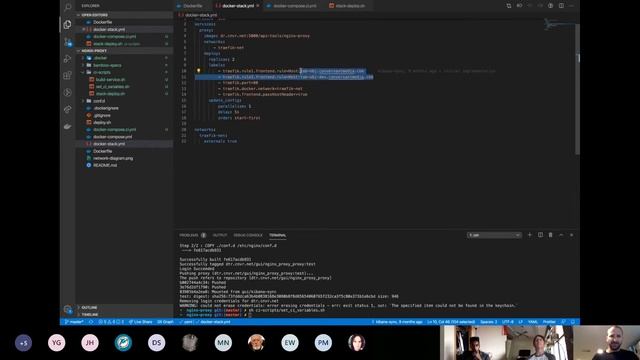Image resolution: width=640 pixels, height=360 pixels.
Task: Maximize the terminal panel with the chevron-up icon
Action: (x=561, y=235)
